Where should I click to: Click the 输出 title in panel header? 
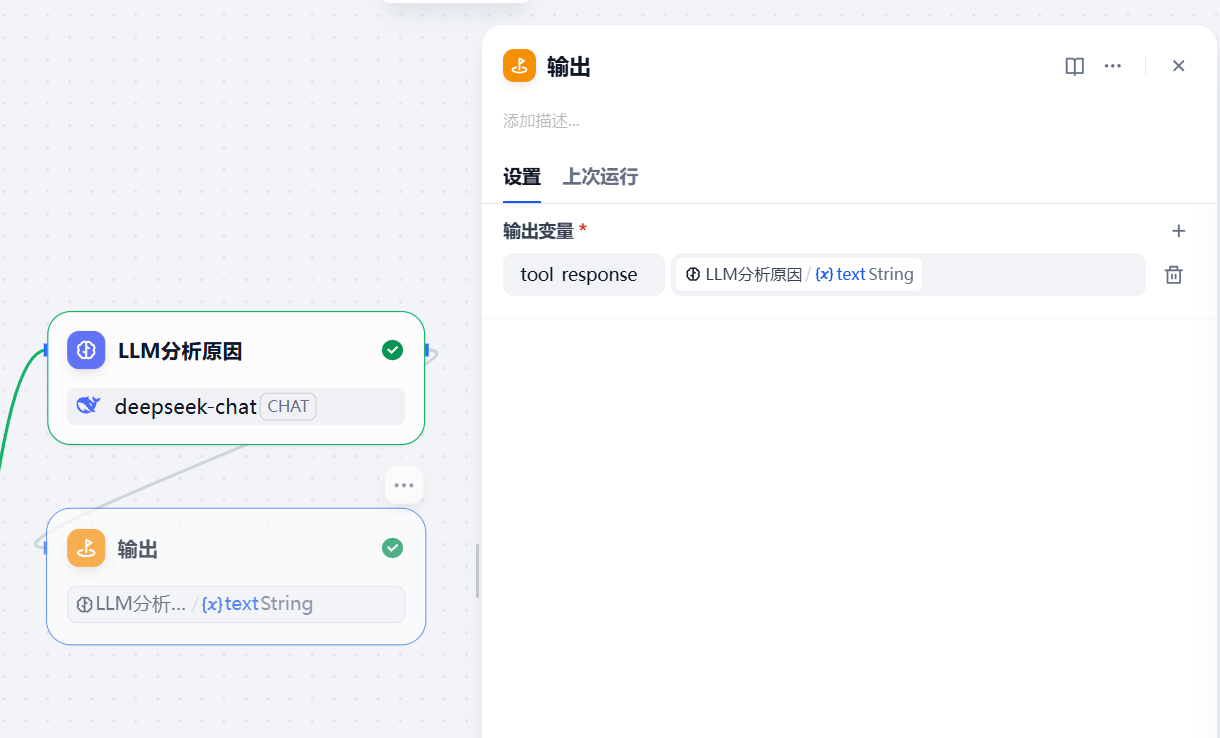tap(568, 67)
